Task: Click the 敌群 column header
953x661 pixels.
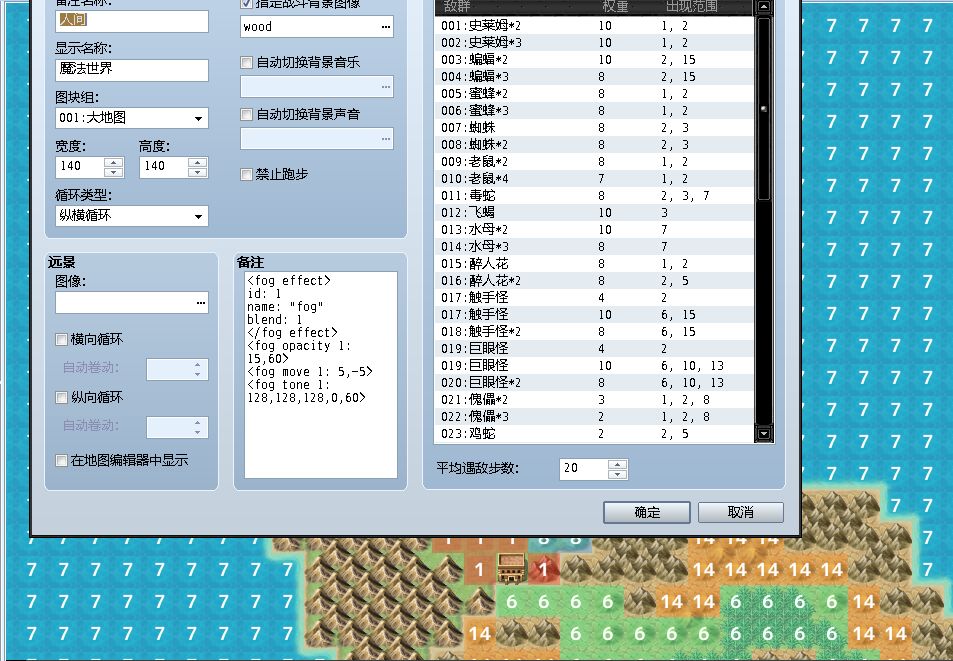Action: click(457, 7)
